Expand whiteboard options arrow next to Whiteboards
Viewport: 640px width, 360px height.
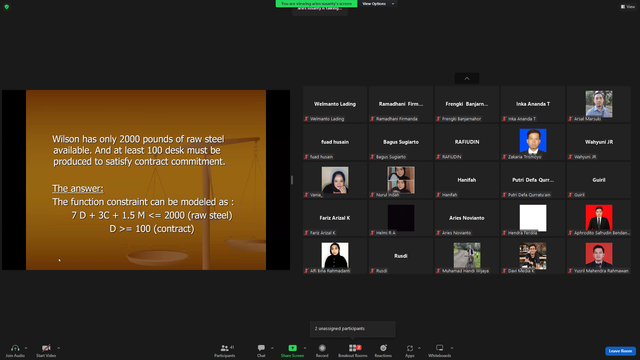coord(452,348)
